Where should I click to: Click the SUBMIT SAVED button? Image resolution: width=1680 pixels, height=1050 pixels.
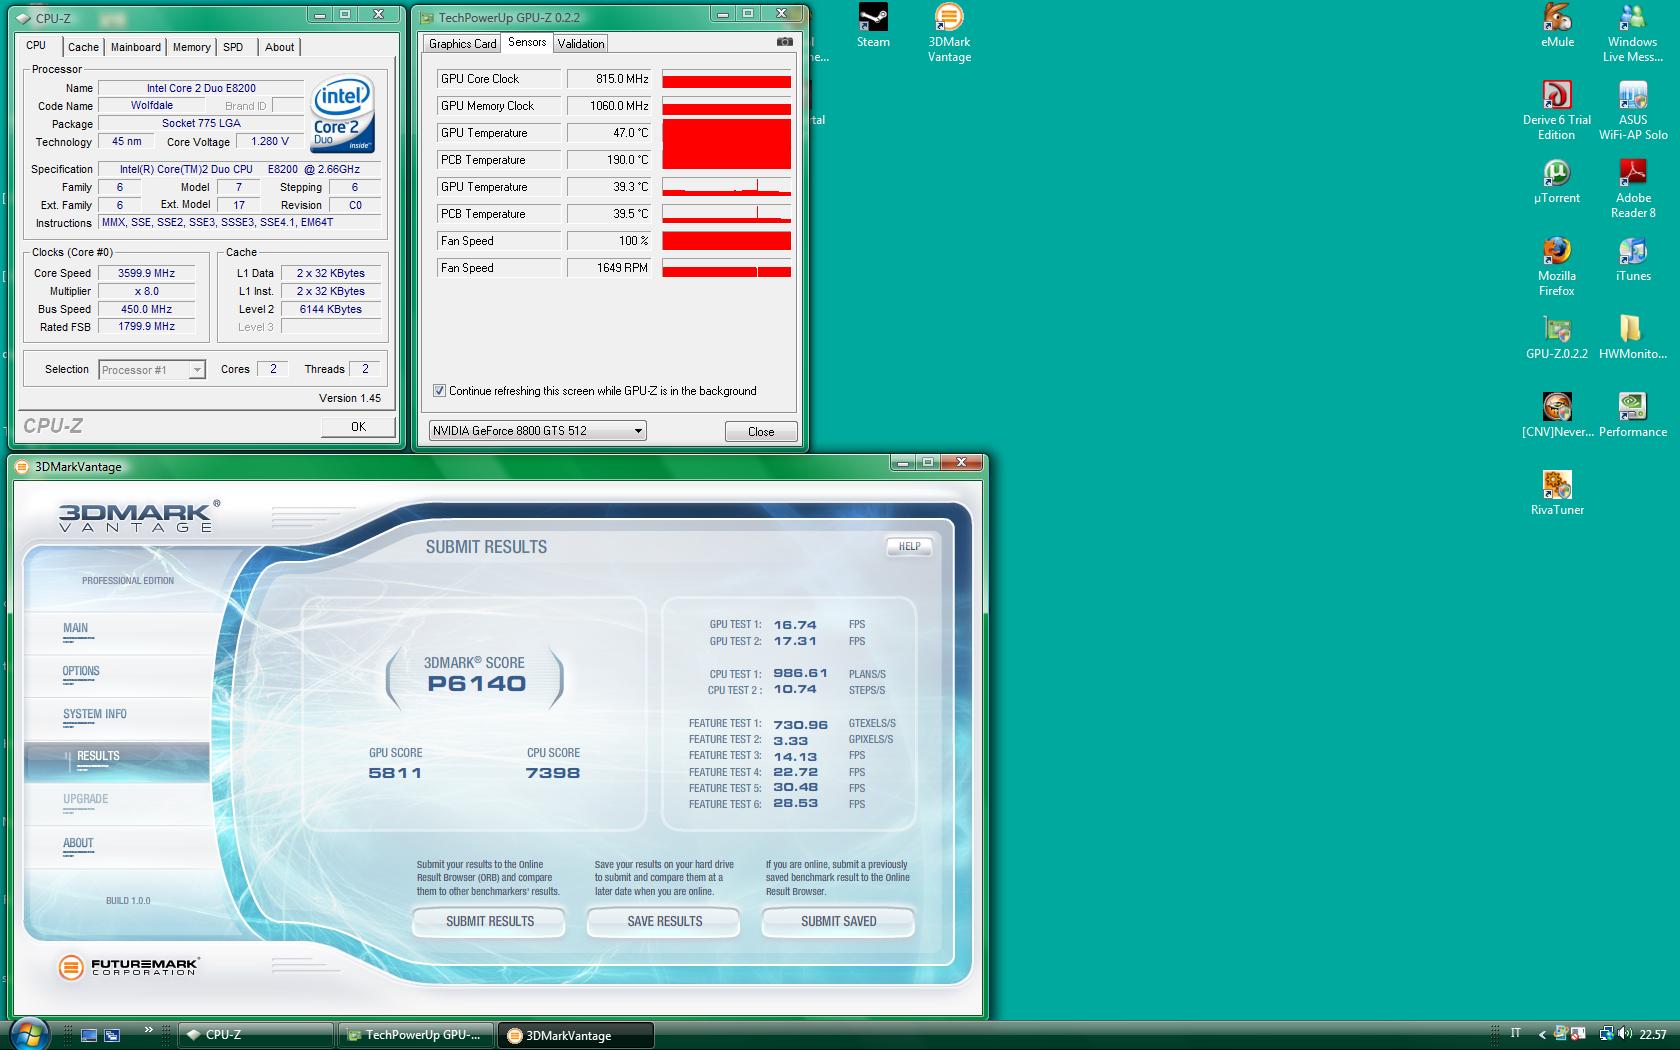click(x=838, y=921)
